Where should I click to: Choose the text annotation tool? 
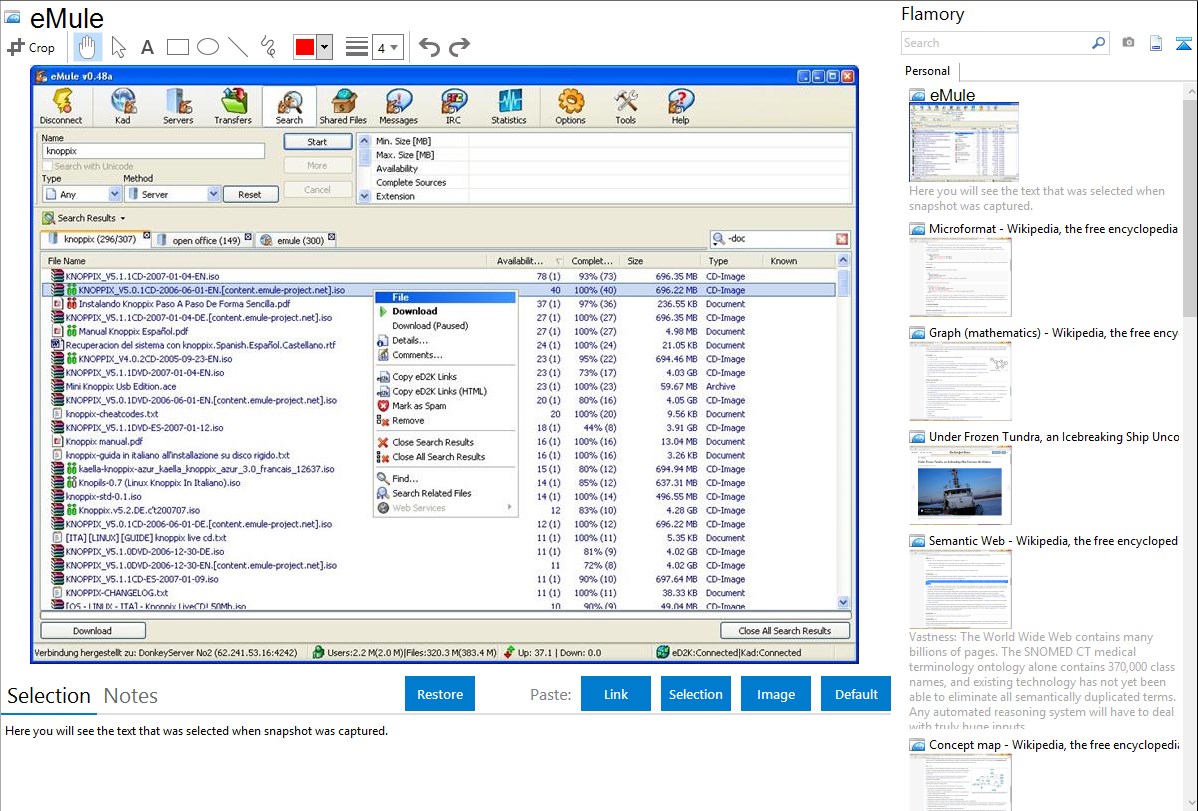click(147, 47)
